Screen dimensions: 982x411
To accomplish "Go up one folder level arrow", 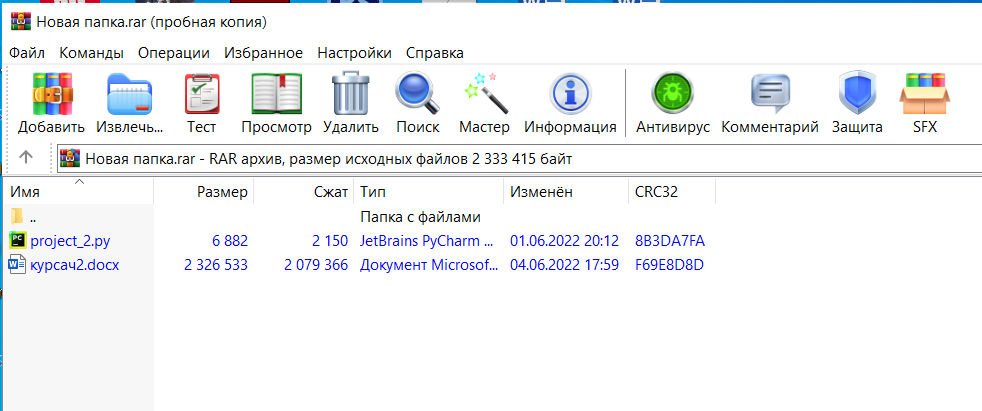I will (26, 157).
